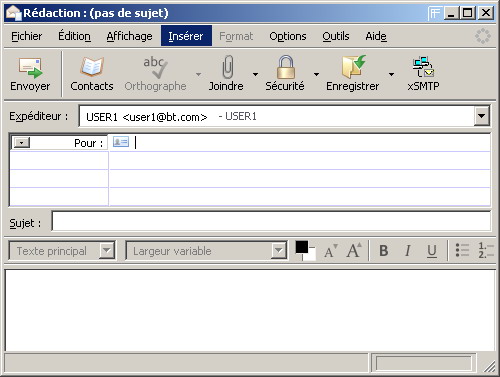
Task: Open the Options menu
Action: tap(288, 36)
